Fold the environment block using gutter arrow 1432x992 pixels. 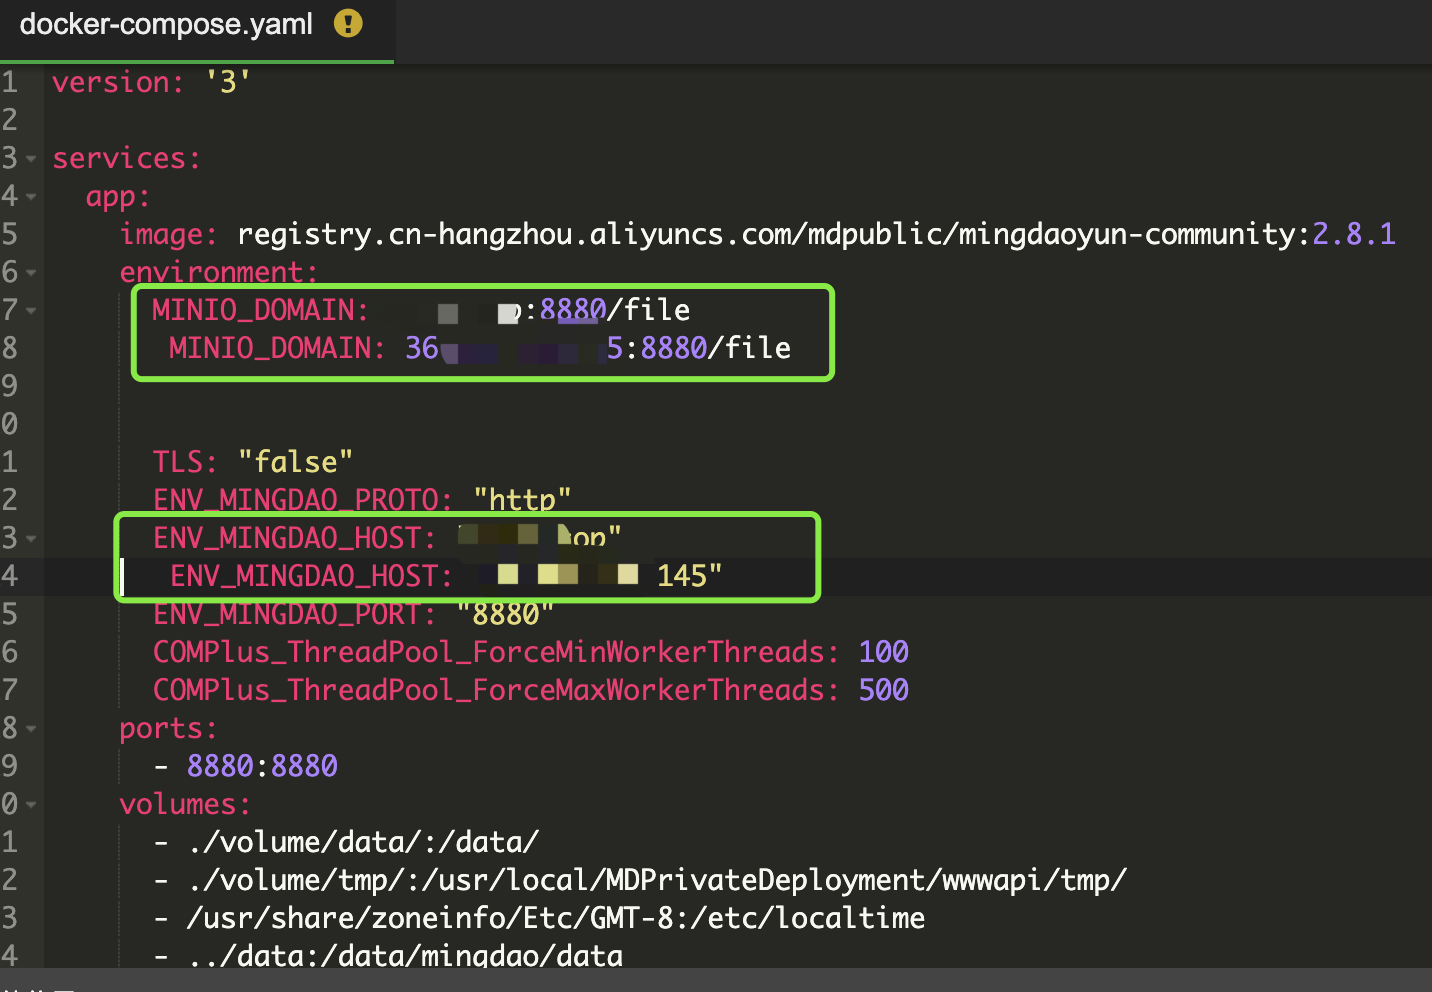tap(31, 273)
